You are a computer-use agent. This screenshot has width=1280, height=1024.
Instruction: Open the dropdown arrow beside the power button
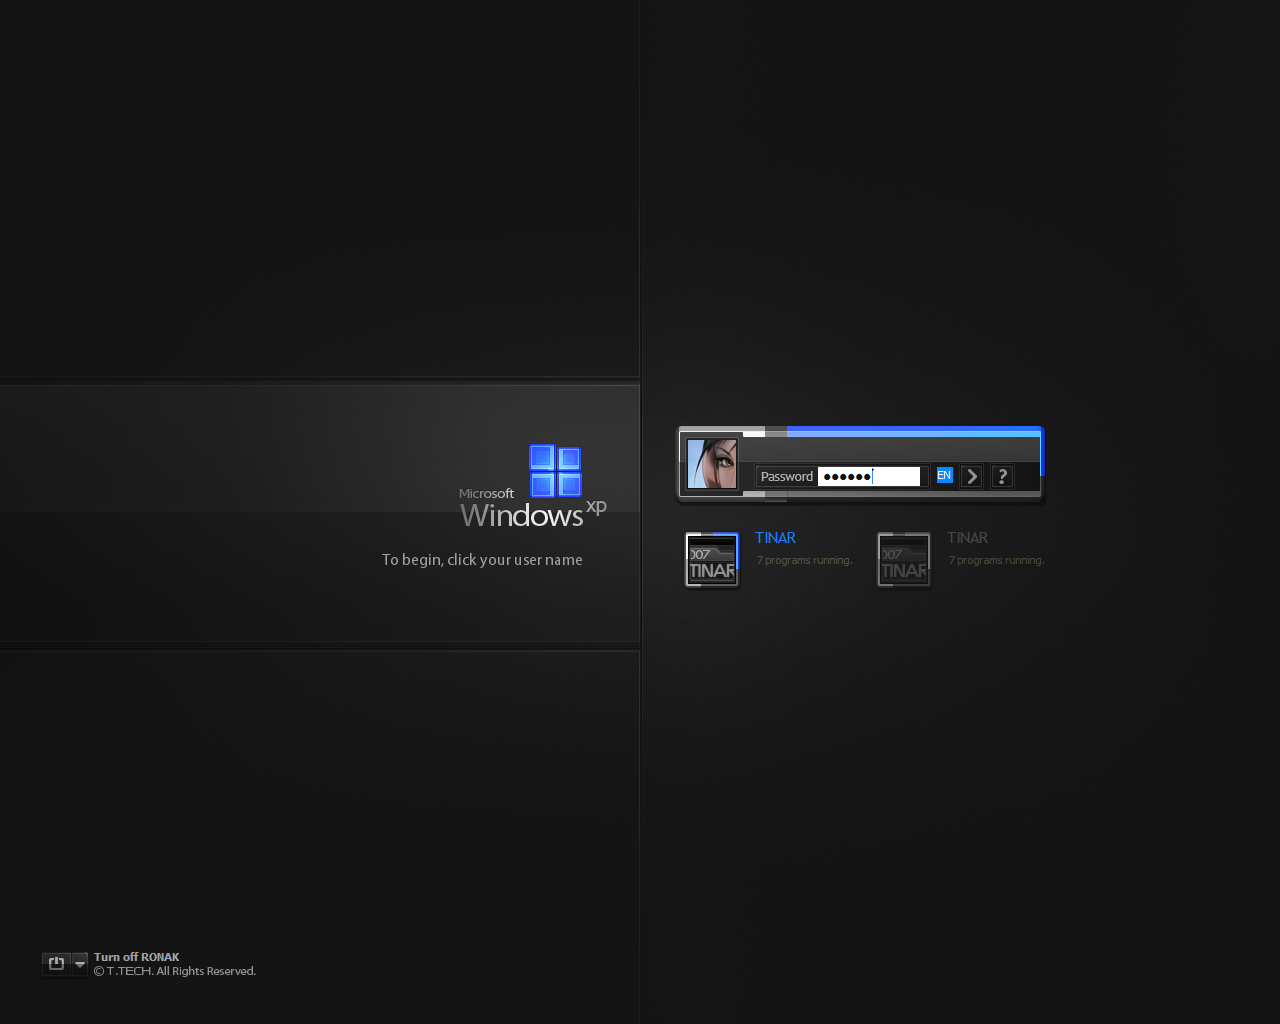[80, 964]
